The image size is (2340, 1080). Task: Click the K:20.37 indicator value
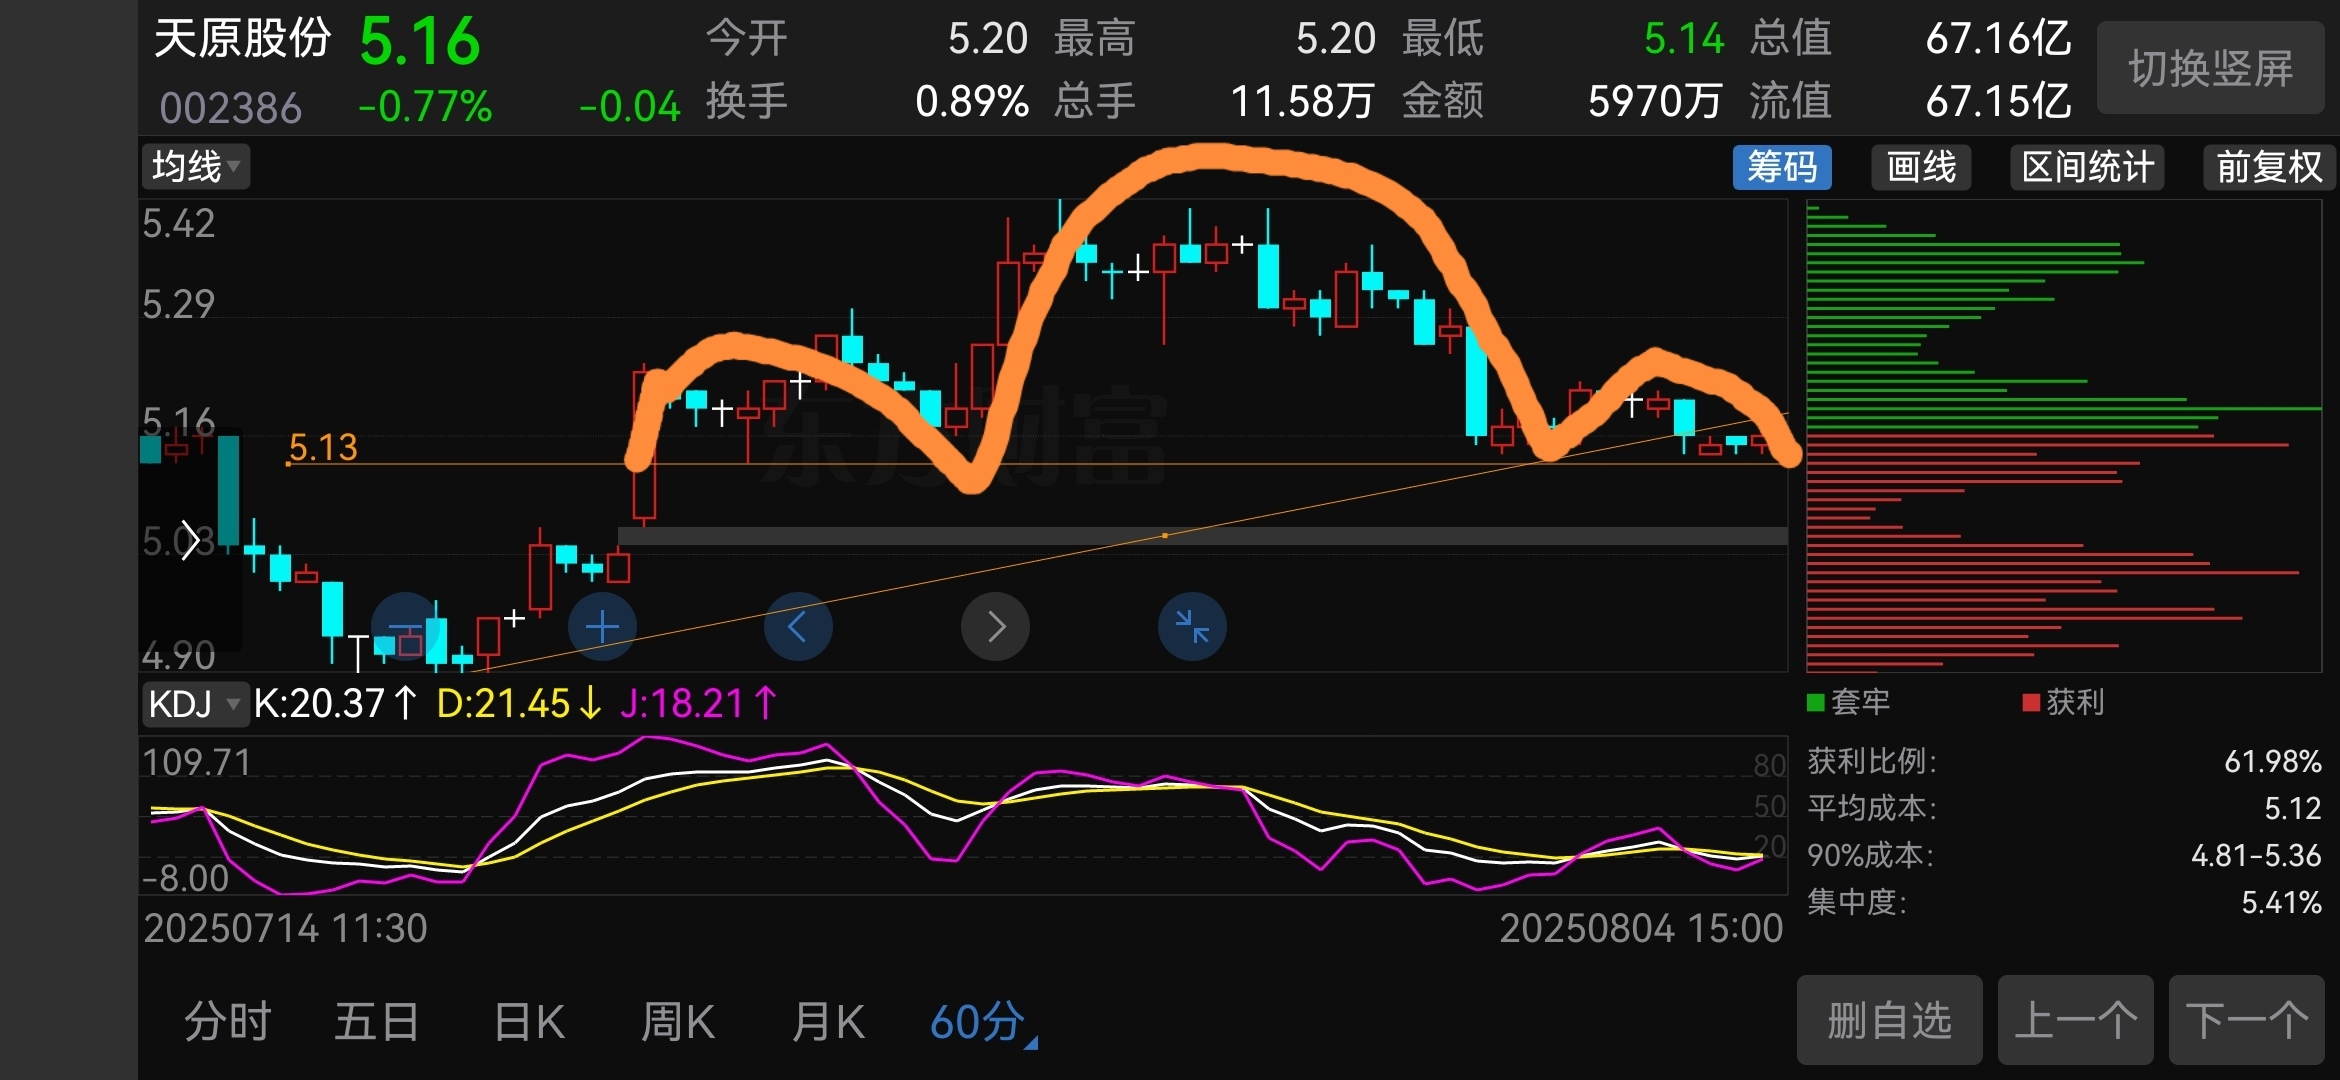tap(335, 704)
